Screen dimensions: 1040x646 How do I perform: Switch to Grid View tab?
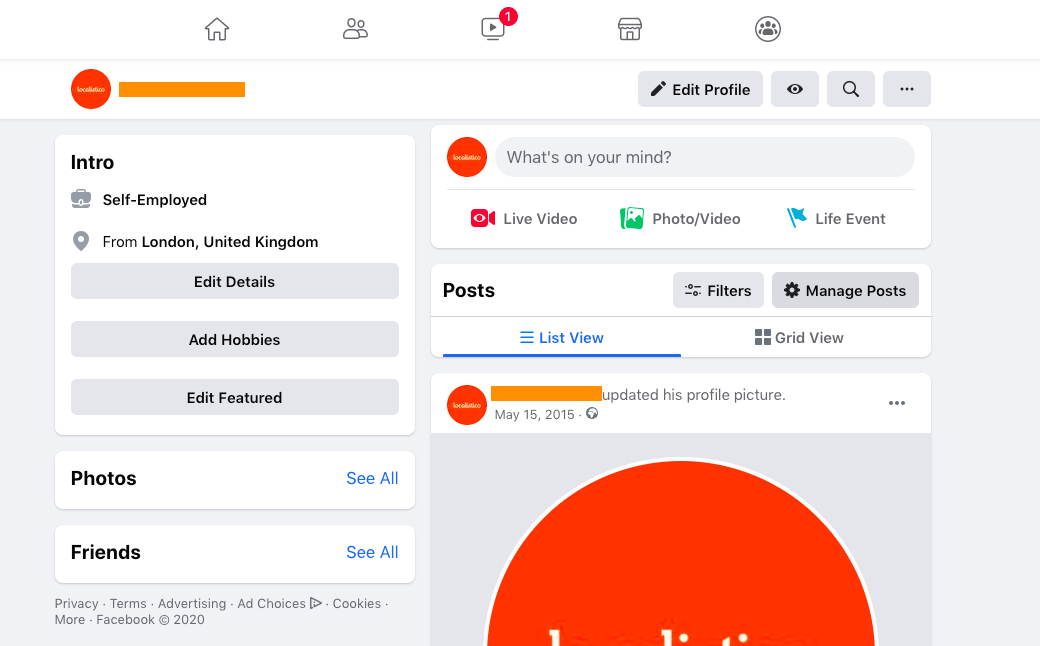(x=799, y=338)
